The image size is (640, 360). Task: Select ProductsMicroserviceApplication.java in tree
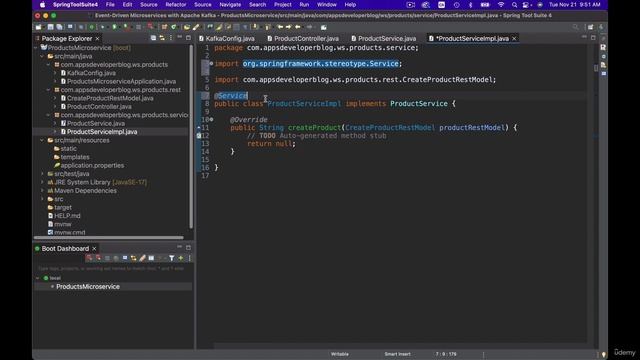click(121, 81)
